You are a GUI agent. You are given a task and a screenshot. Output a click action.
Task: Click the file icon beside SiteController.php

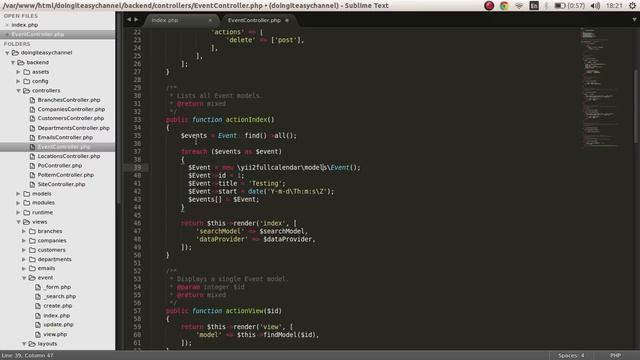(32, 184)
